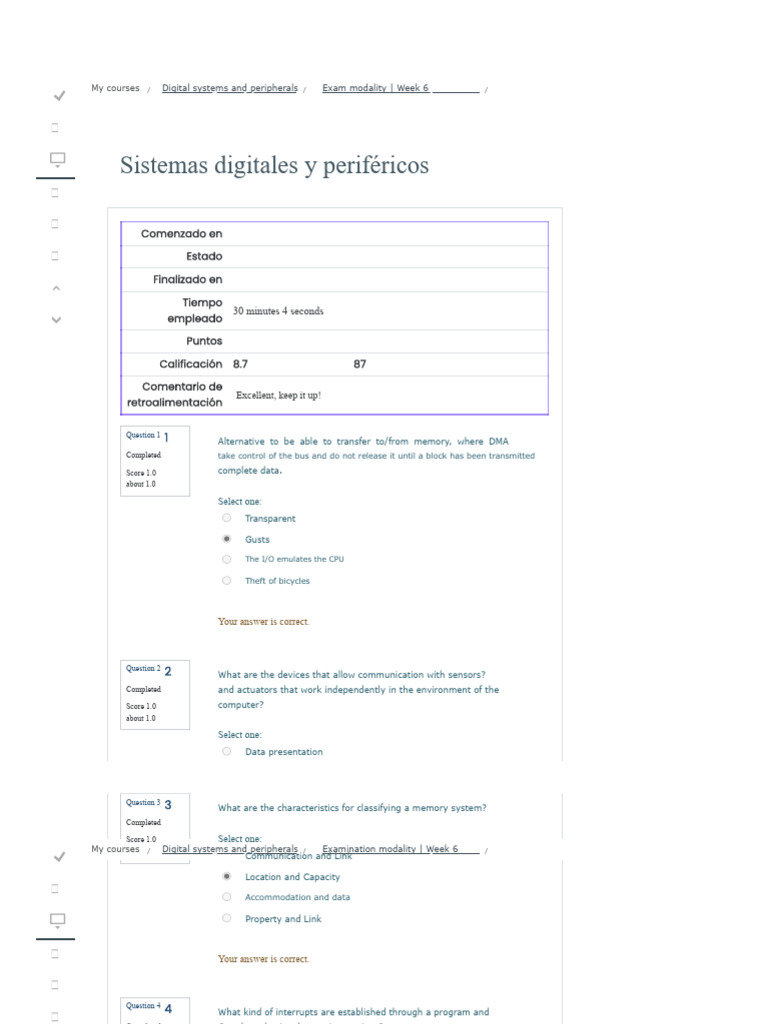Click the monitor icon in upper sidebar
Screen dimensions: 768x1024
pos(57,159)
